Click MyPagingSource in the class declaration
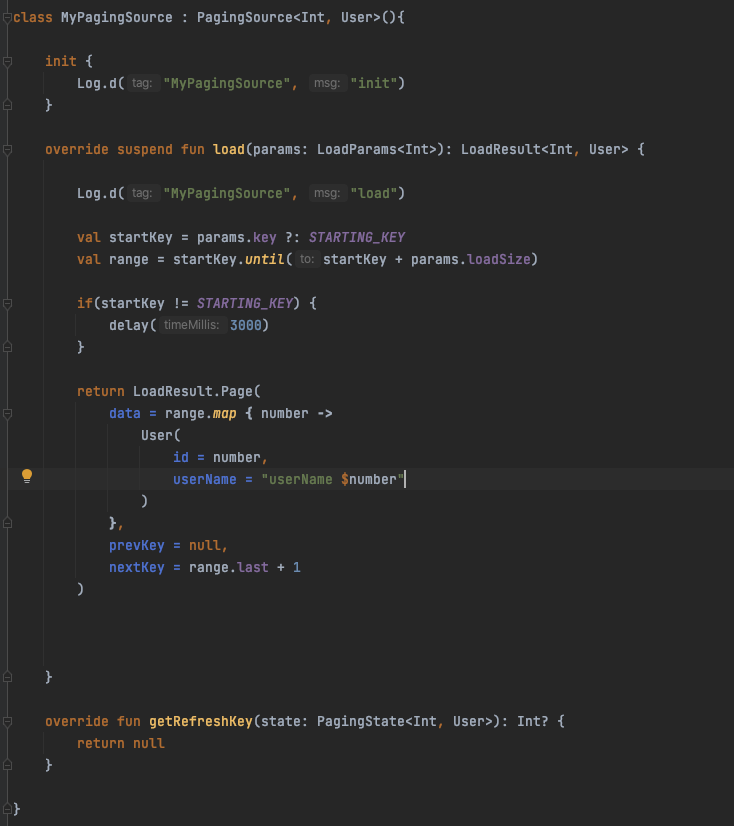 pyautogui.click(x=116, y=17)
